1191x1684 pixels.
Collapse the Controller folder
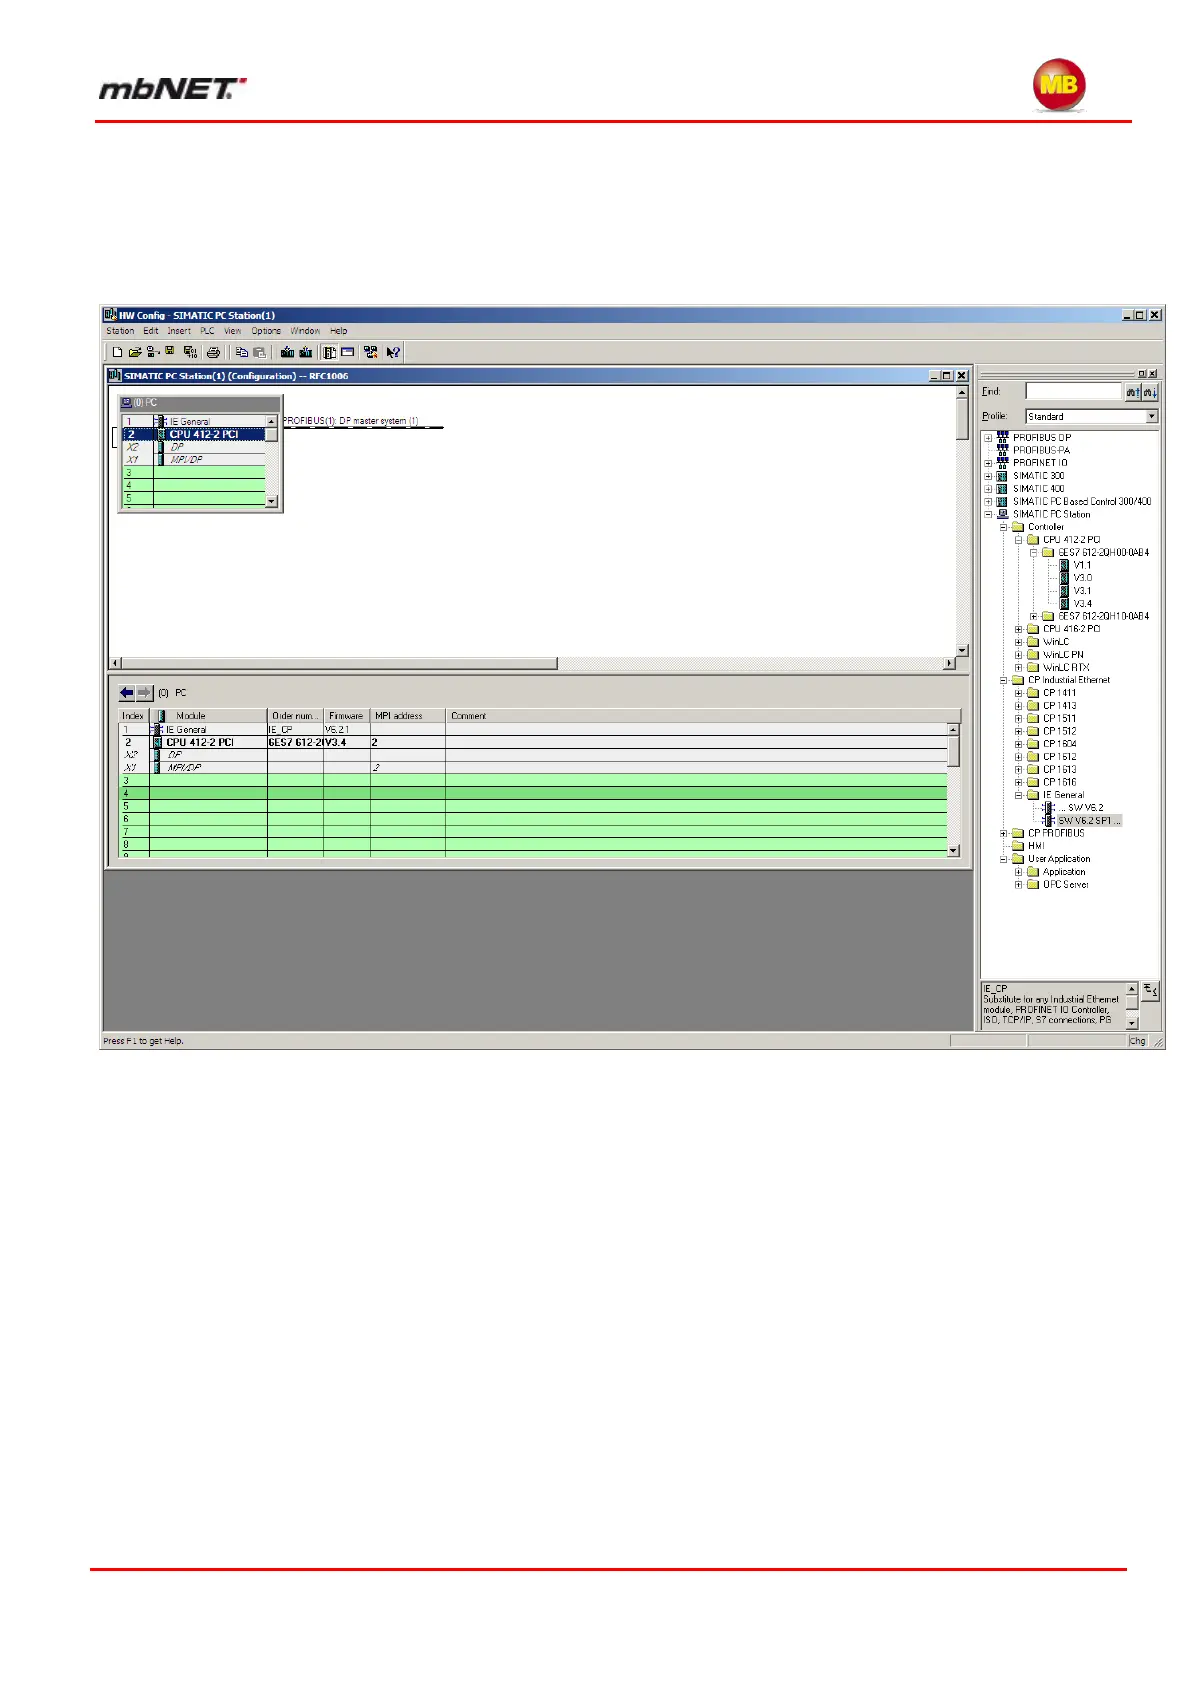pyautogui.click(x=1003, y=527)
